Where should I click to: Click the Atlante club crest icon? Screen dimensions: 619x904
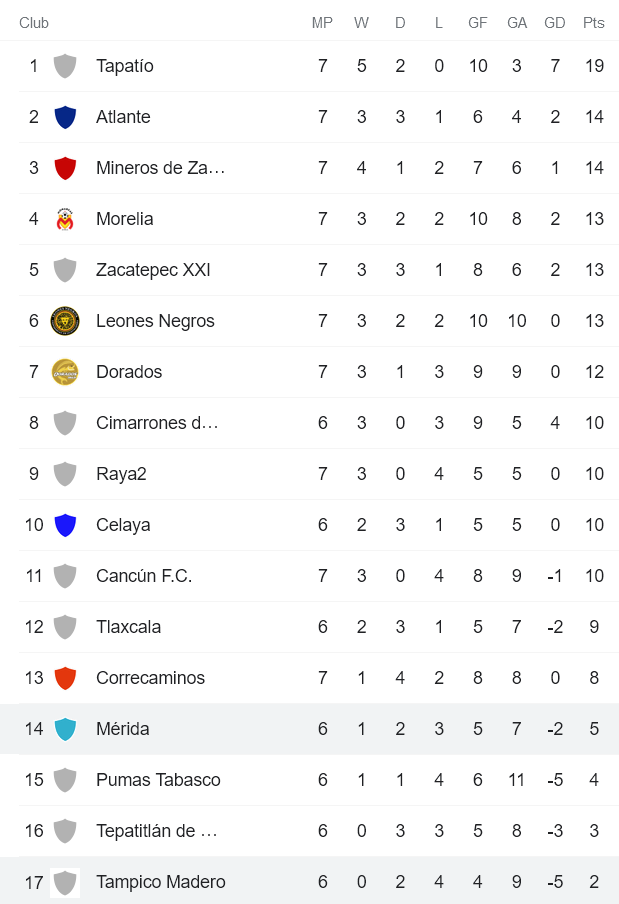pos(65,117)
